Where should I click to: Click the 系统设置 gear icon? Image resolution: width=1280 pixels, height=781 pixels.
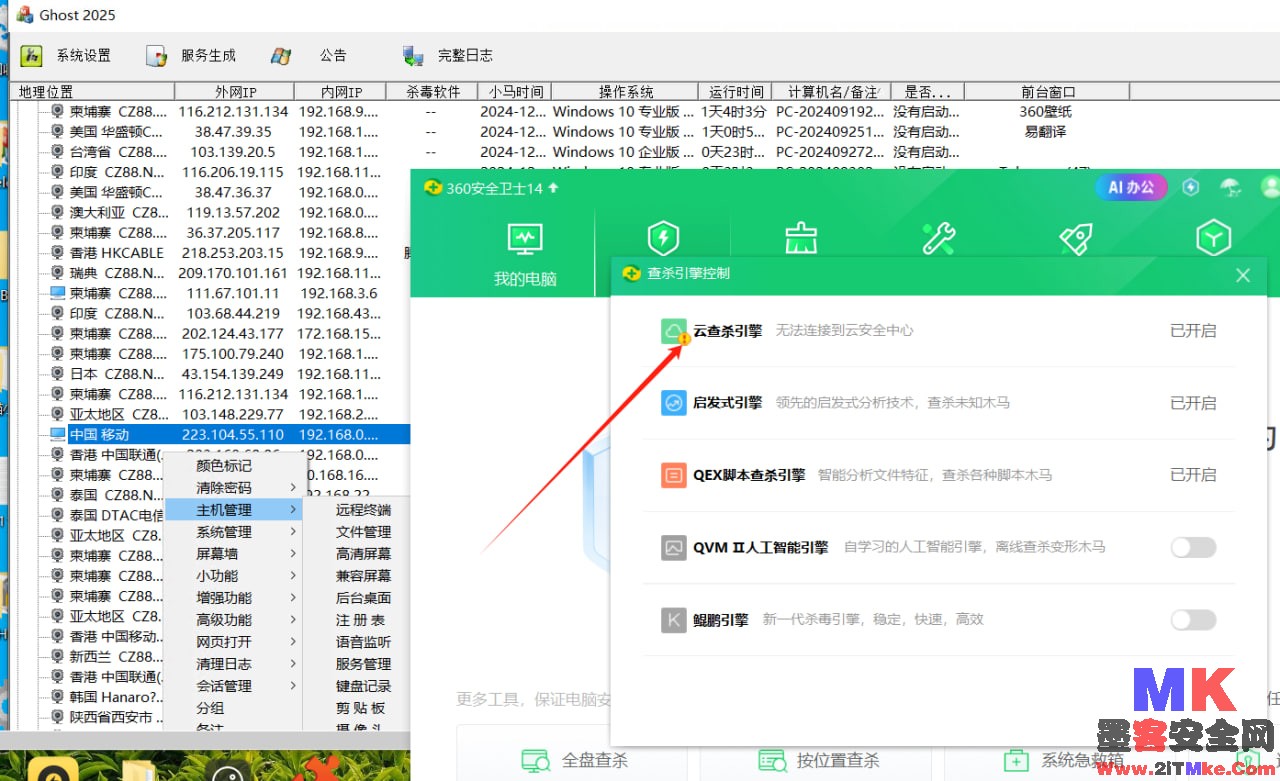pos(31,56)
